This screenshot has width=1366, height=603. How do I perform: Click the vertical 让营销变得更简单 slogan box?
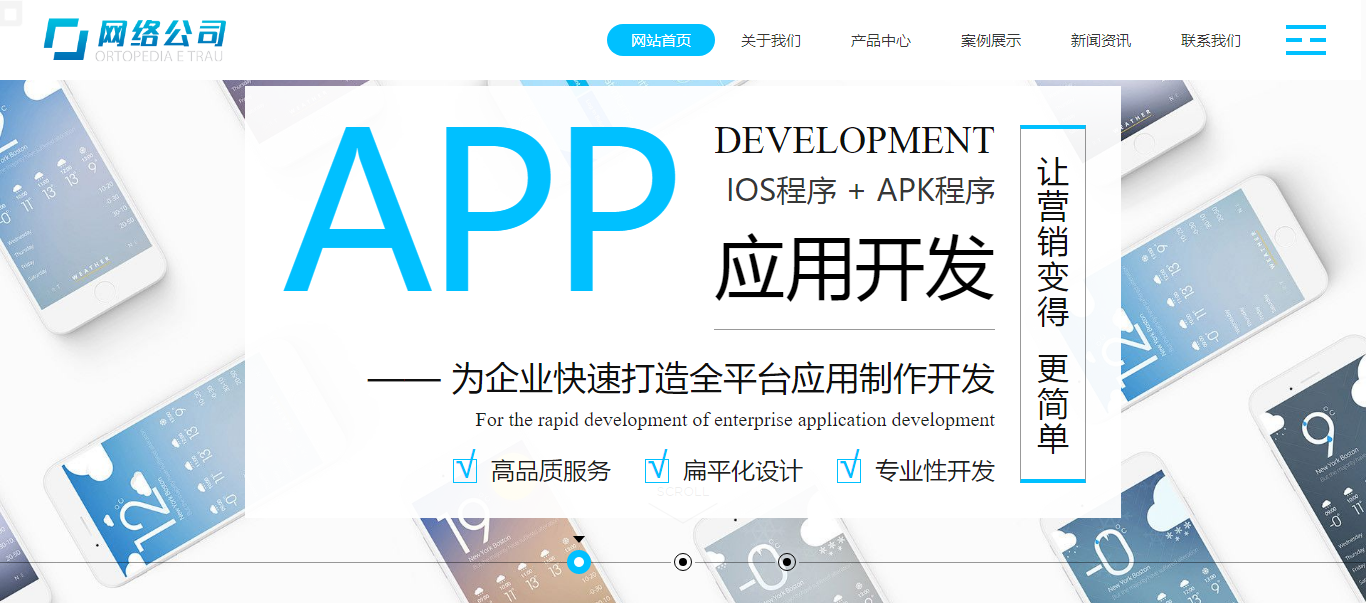click(x=1052, y=304)
